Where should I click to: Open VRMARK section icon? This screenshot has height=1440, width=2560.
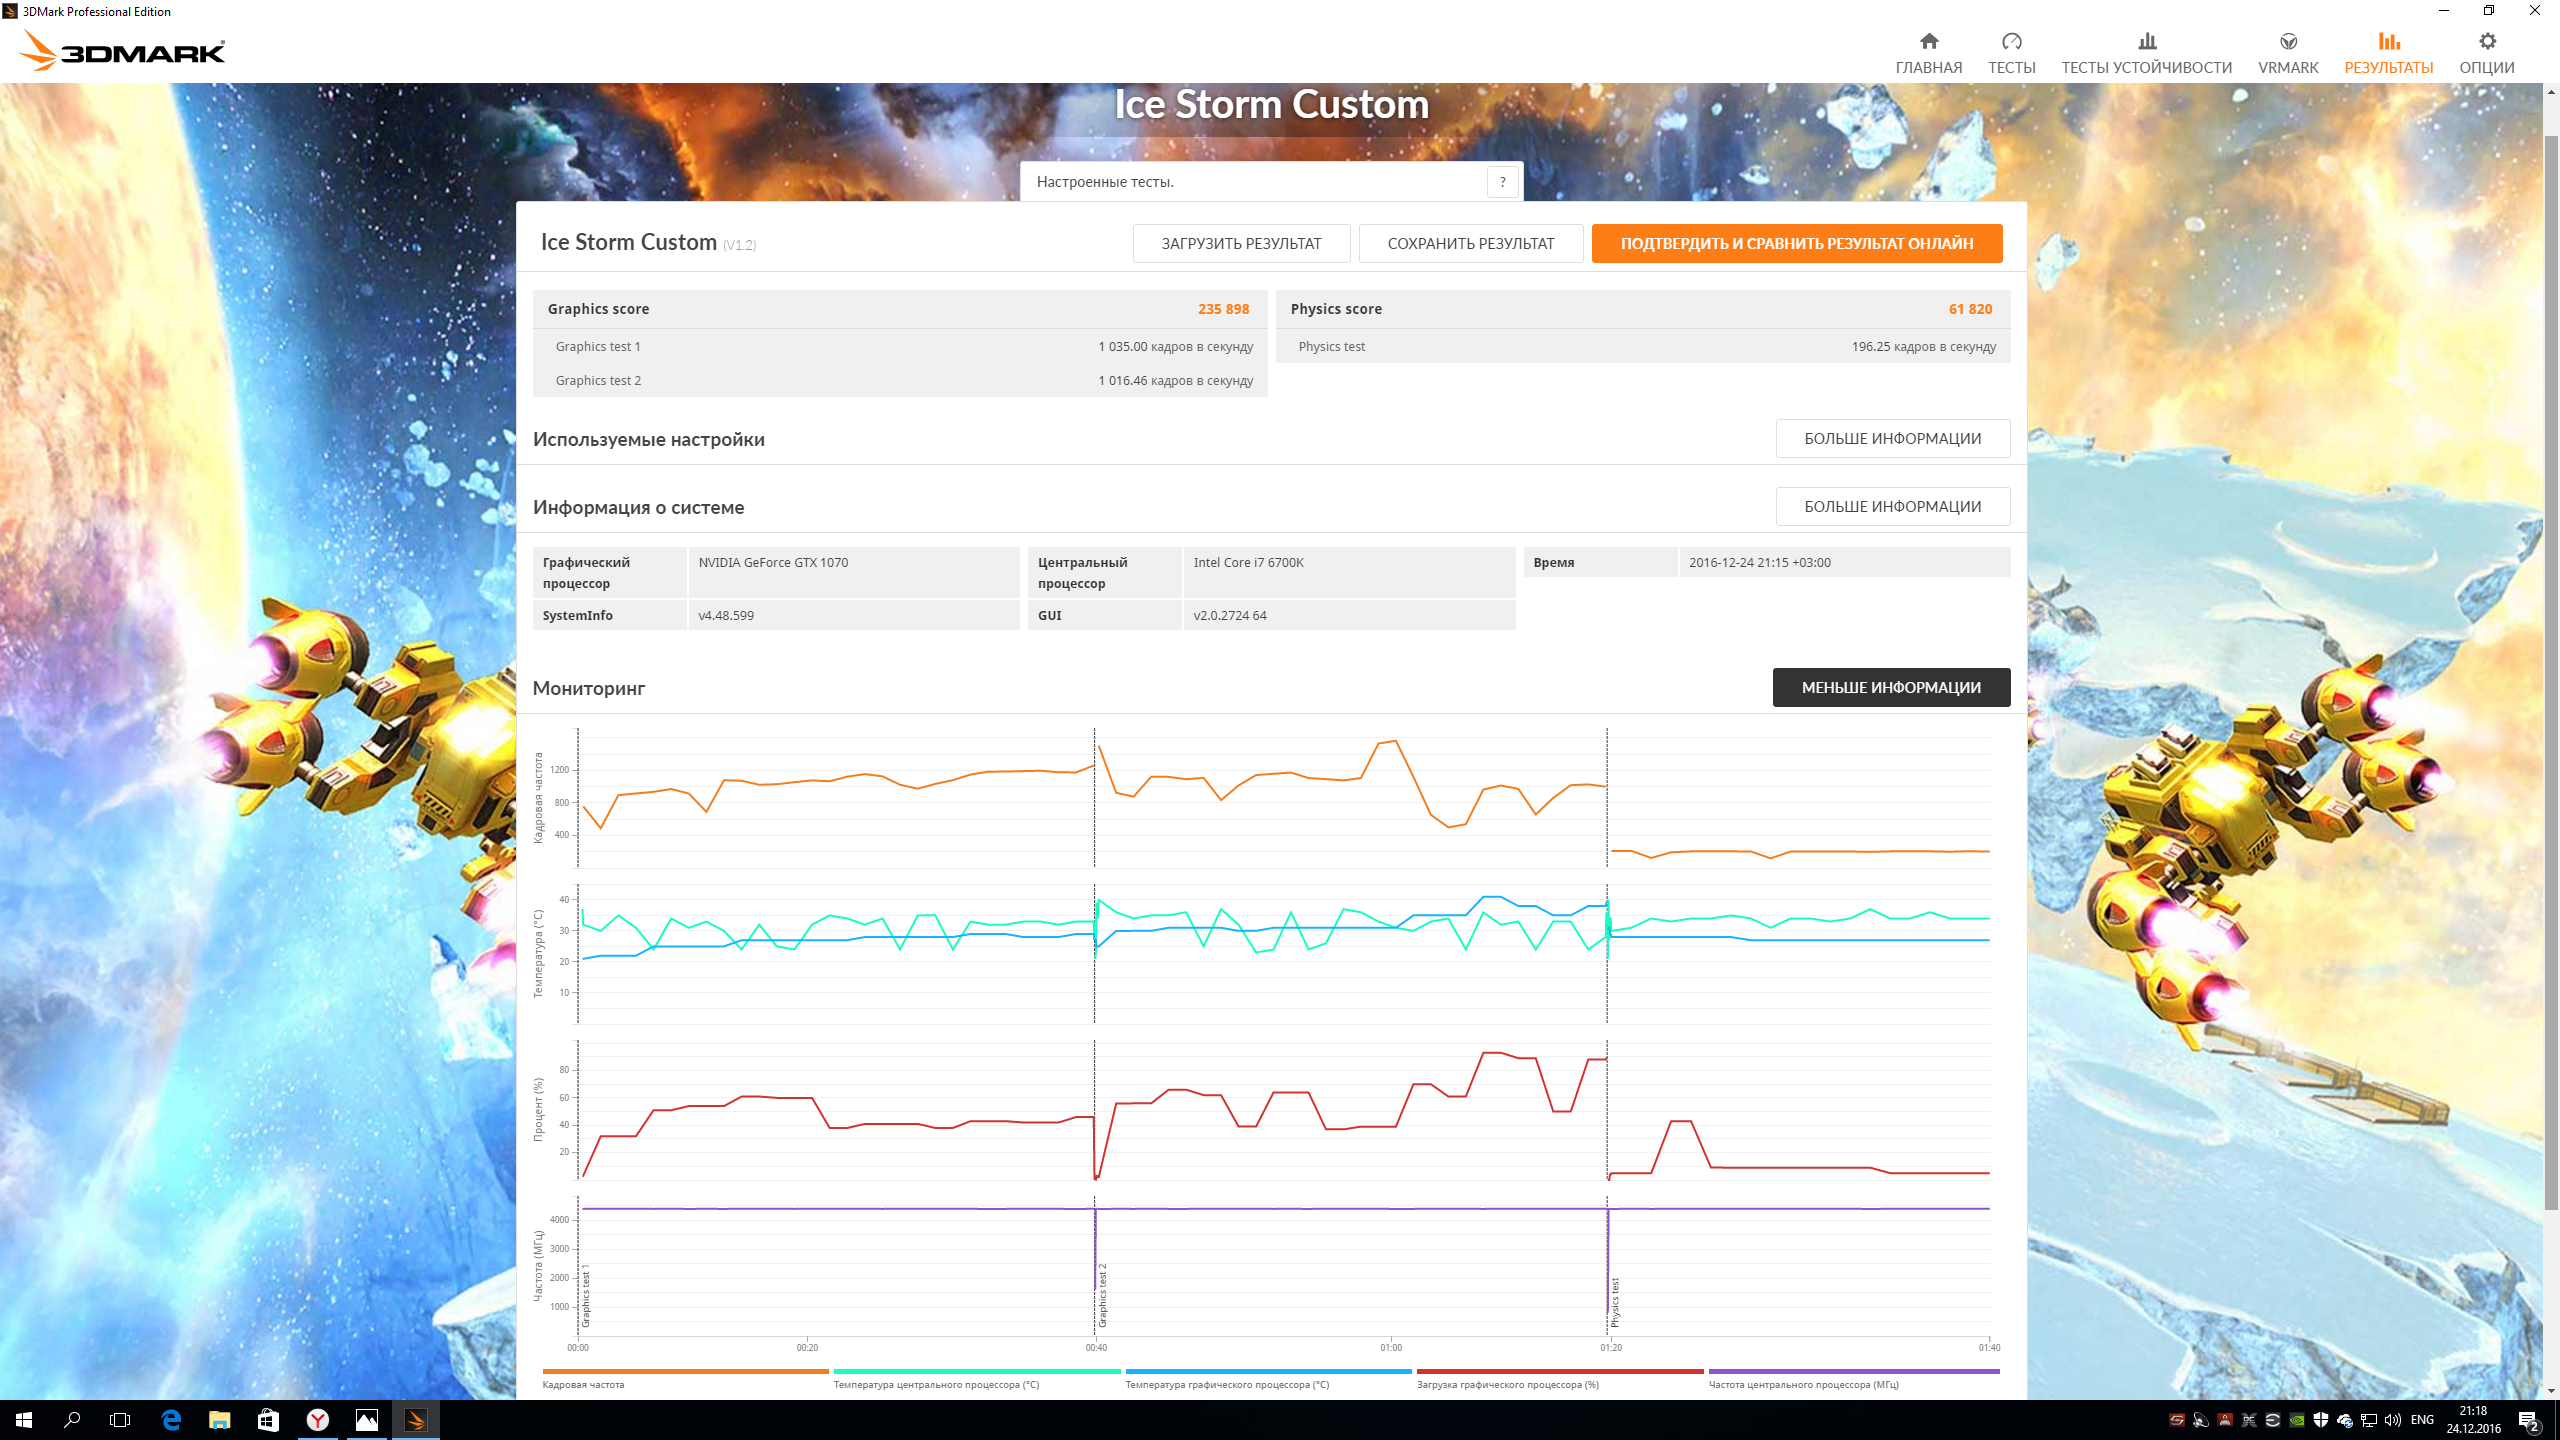(x=2287, y=42)
